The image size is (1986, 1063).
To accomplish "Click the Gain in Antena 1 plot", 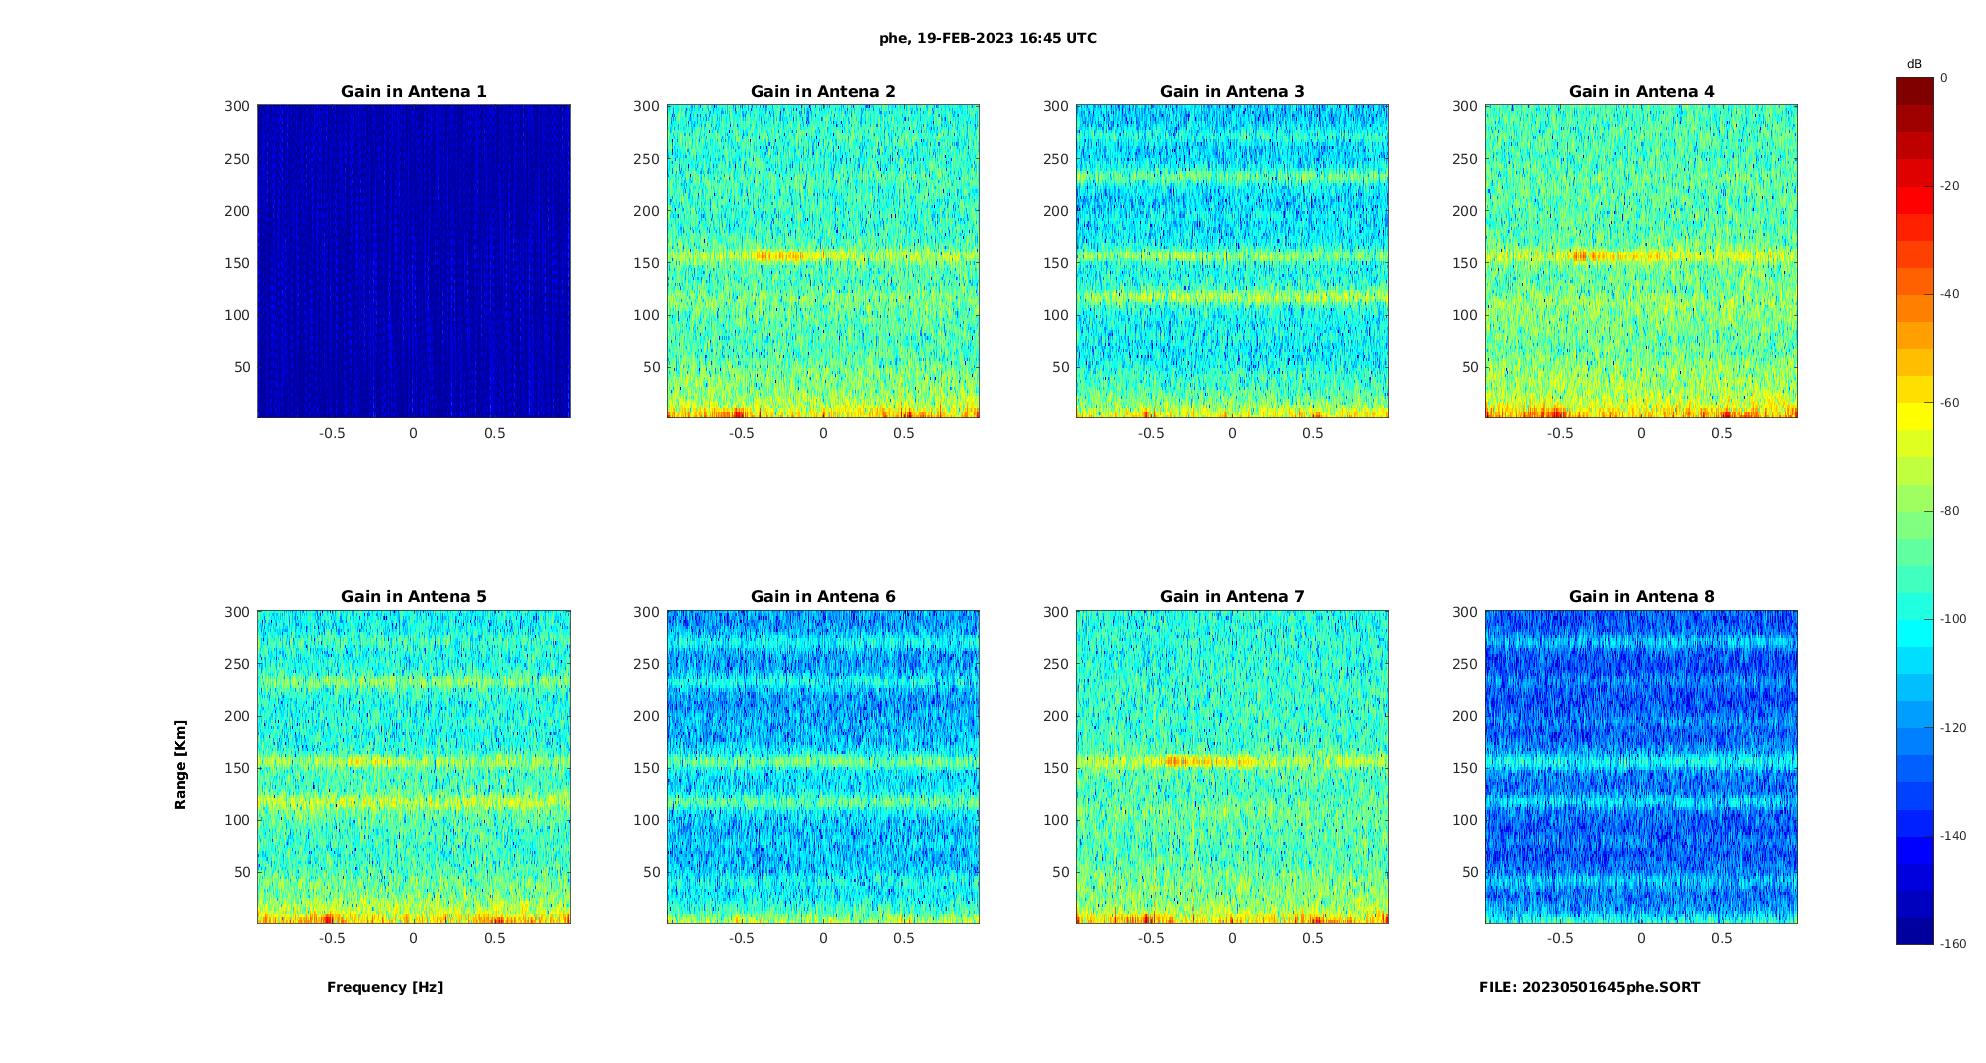I will tap(414, 261).
